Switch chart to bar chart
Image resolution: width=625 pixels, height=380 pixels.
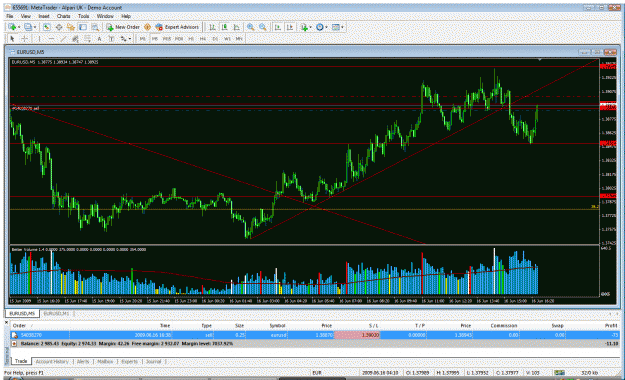click(212, 27)
